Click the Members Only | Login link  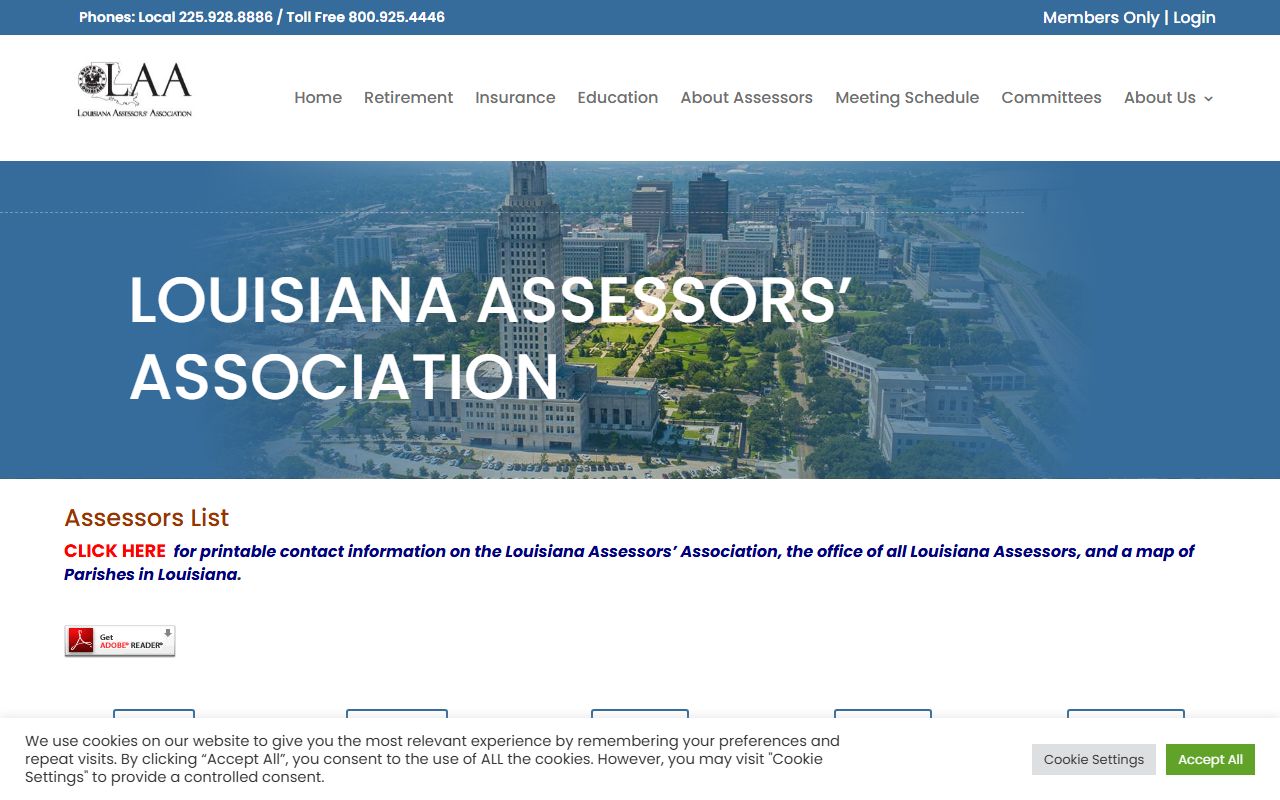click(1129, 17)
